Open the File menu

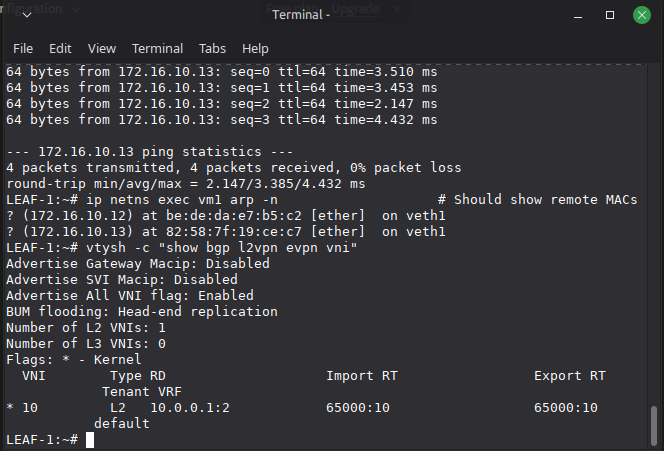23,49
